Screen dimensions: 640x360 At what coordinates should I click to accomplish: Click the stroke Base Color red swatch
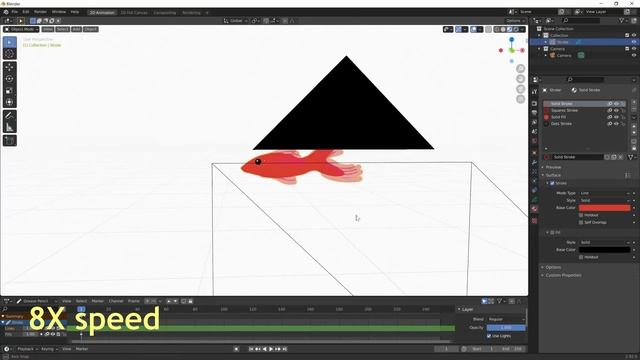click(604, 208)
